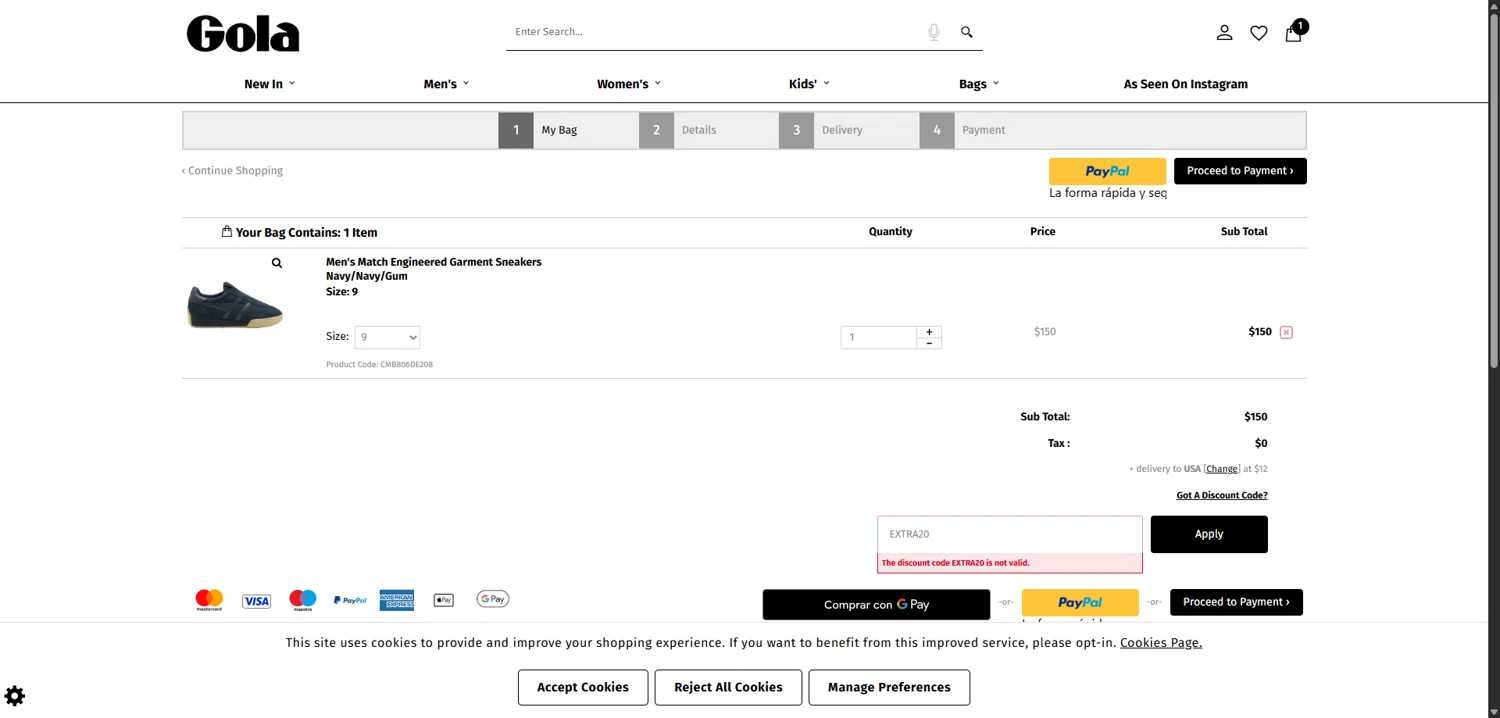Image resolution: width=1500 pixels, height=718 pixels.
Task: Click Accept Cookies button
Action: coord(583,687)
